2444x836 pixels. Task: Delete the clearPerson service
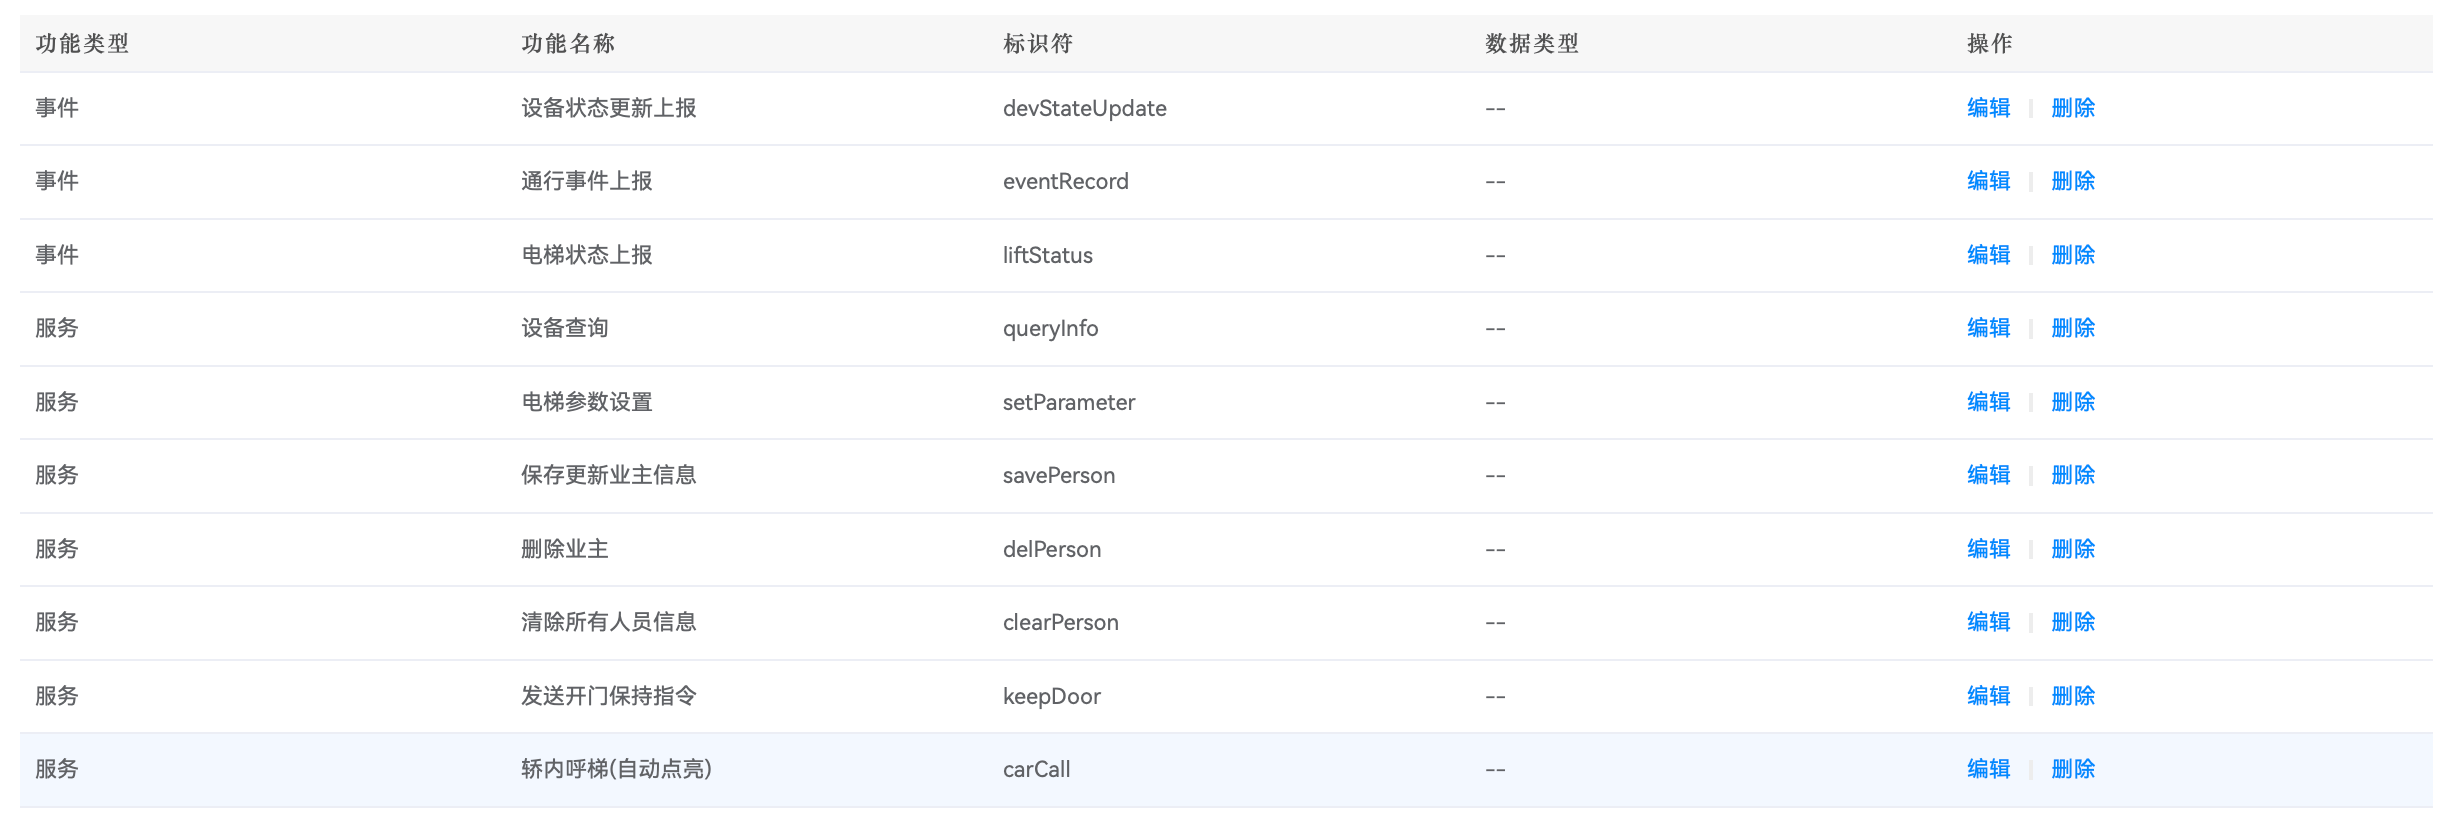point(2072,622)
